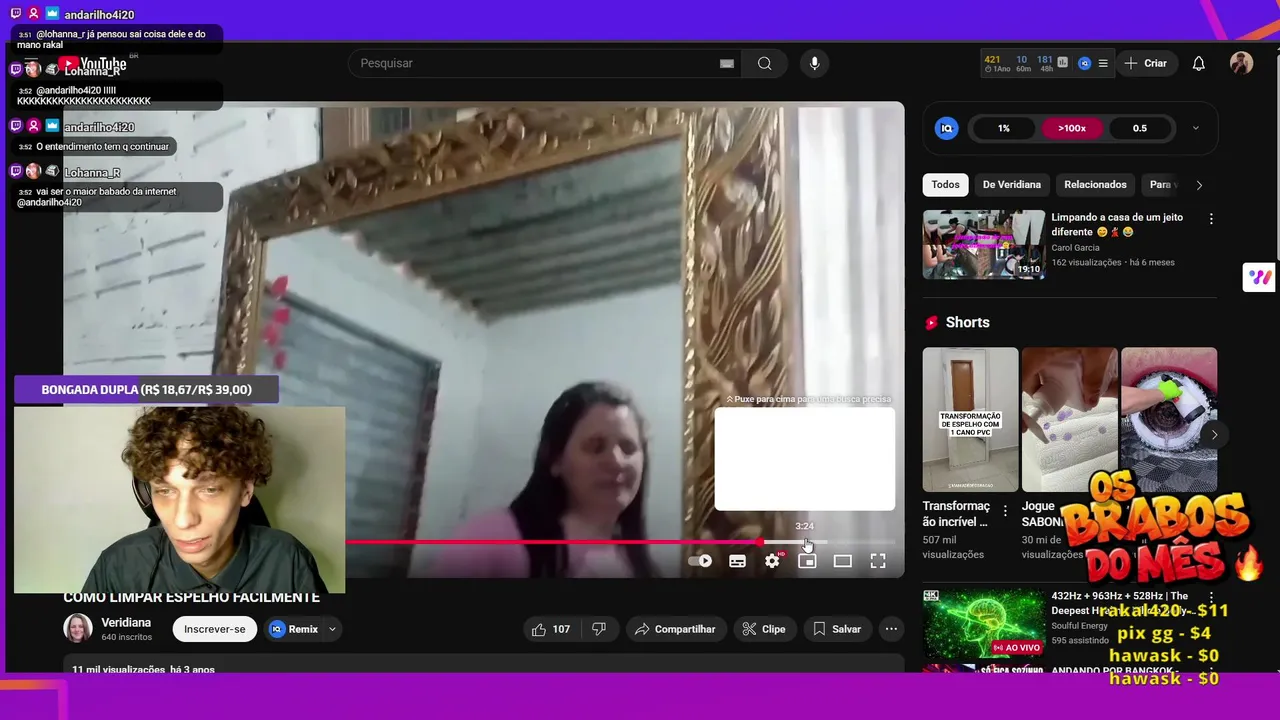This screenshot has height=720, width=1280.
Task: Click the 421 1Ano stat
Action: [x=995, y=63]
